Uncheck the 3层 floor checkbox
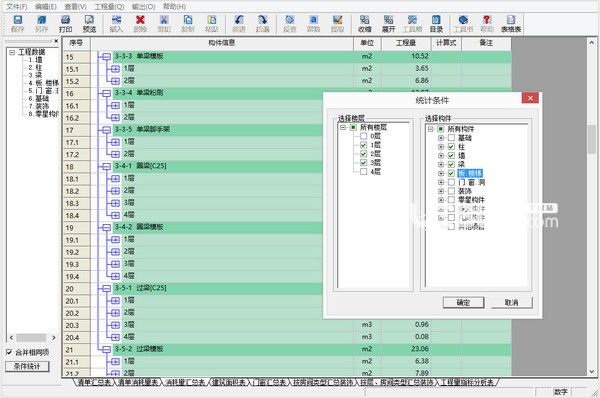600x398 pixels. point(364,163)
